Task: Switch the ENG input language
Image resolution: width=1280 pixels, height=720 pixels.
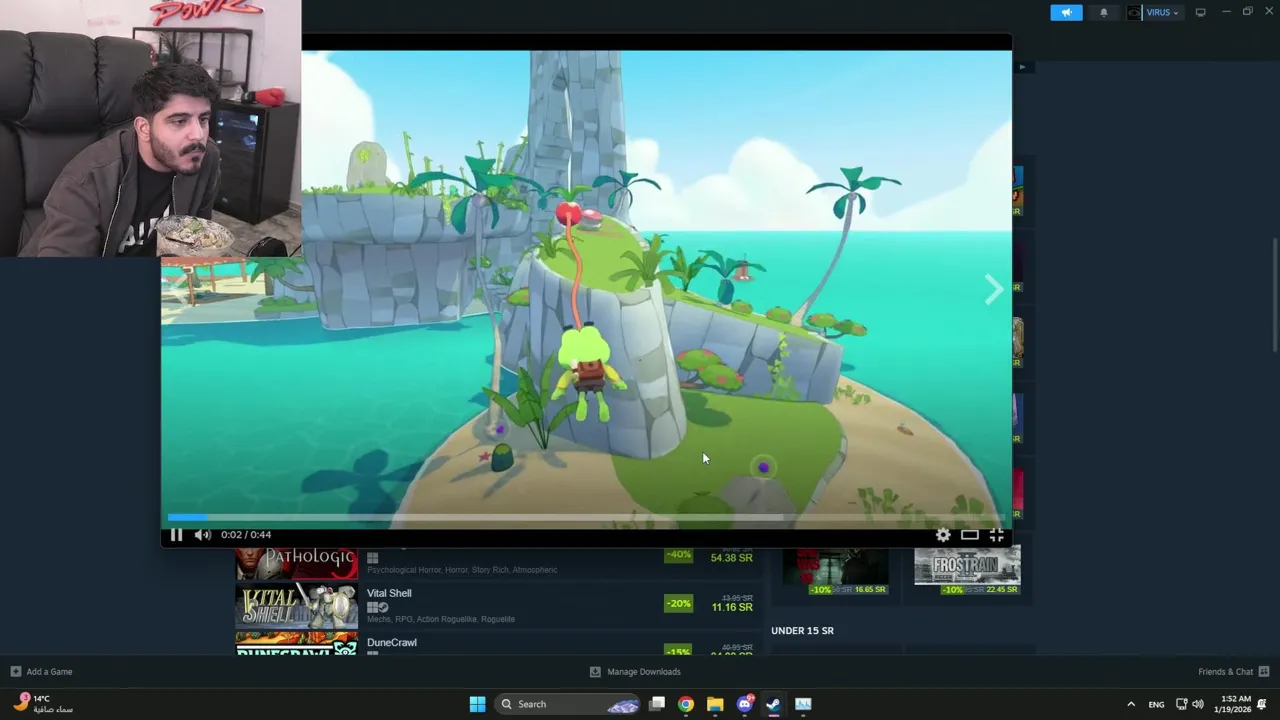Action: (1156, 704)
